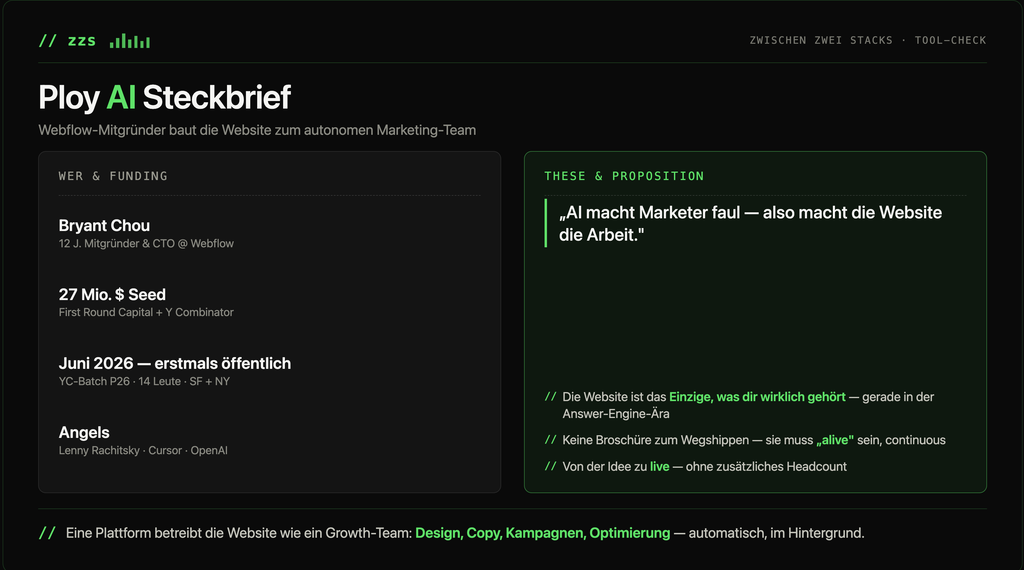Click the "27 Mio. $ Seed" entry
The height and width of the screenshot is (570, 1024).
pyautogui.click(x=112, y=294)
